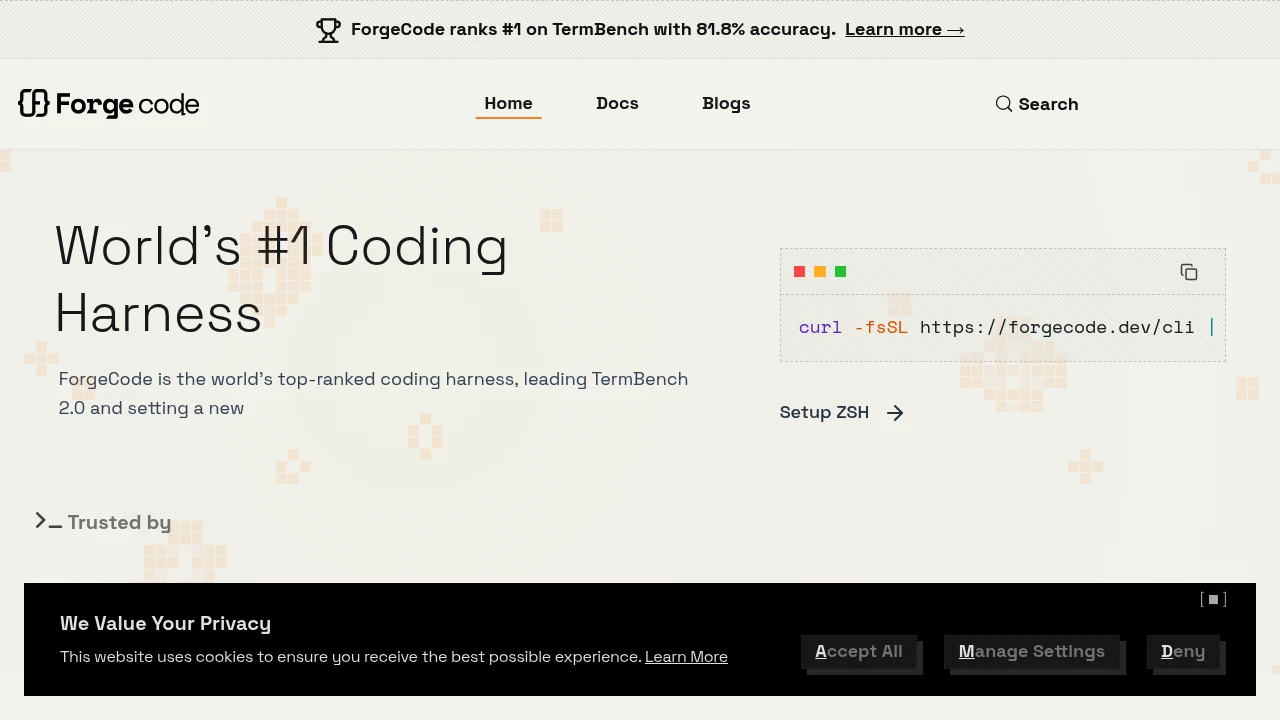
Task: Click the "We Value Your Privacy" title
Action: point(165,623)
